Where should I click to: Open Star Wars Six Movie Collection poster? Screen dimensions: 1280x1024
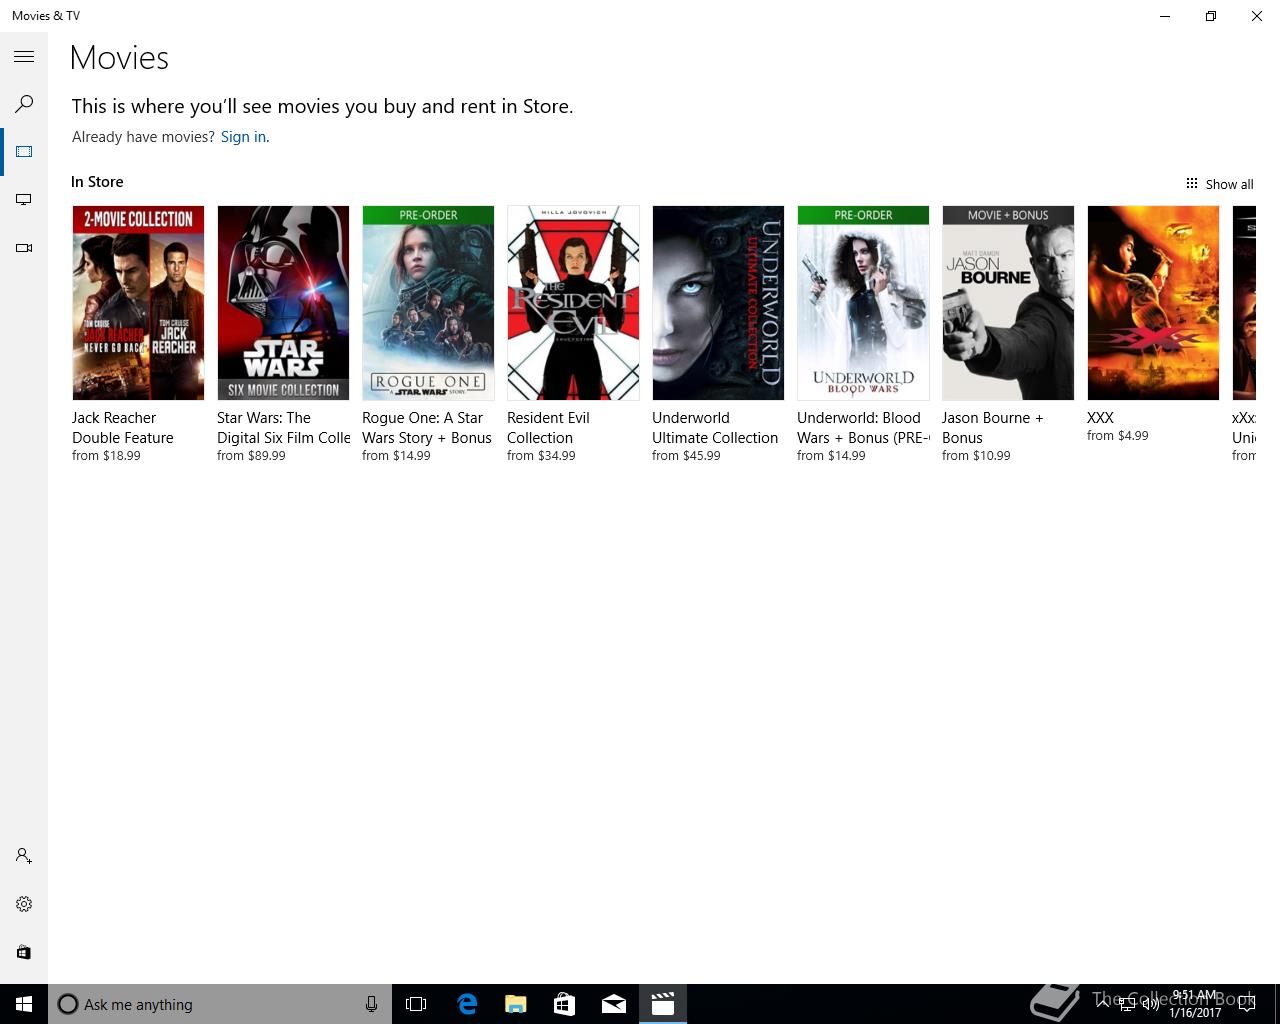pos(283,303)
